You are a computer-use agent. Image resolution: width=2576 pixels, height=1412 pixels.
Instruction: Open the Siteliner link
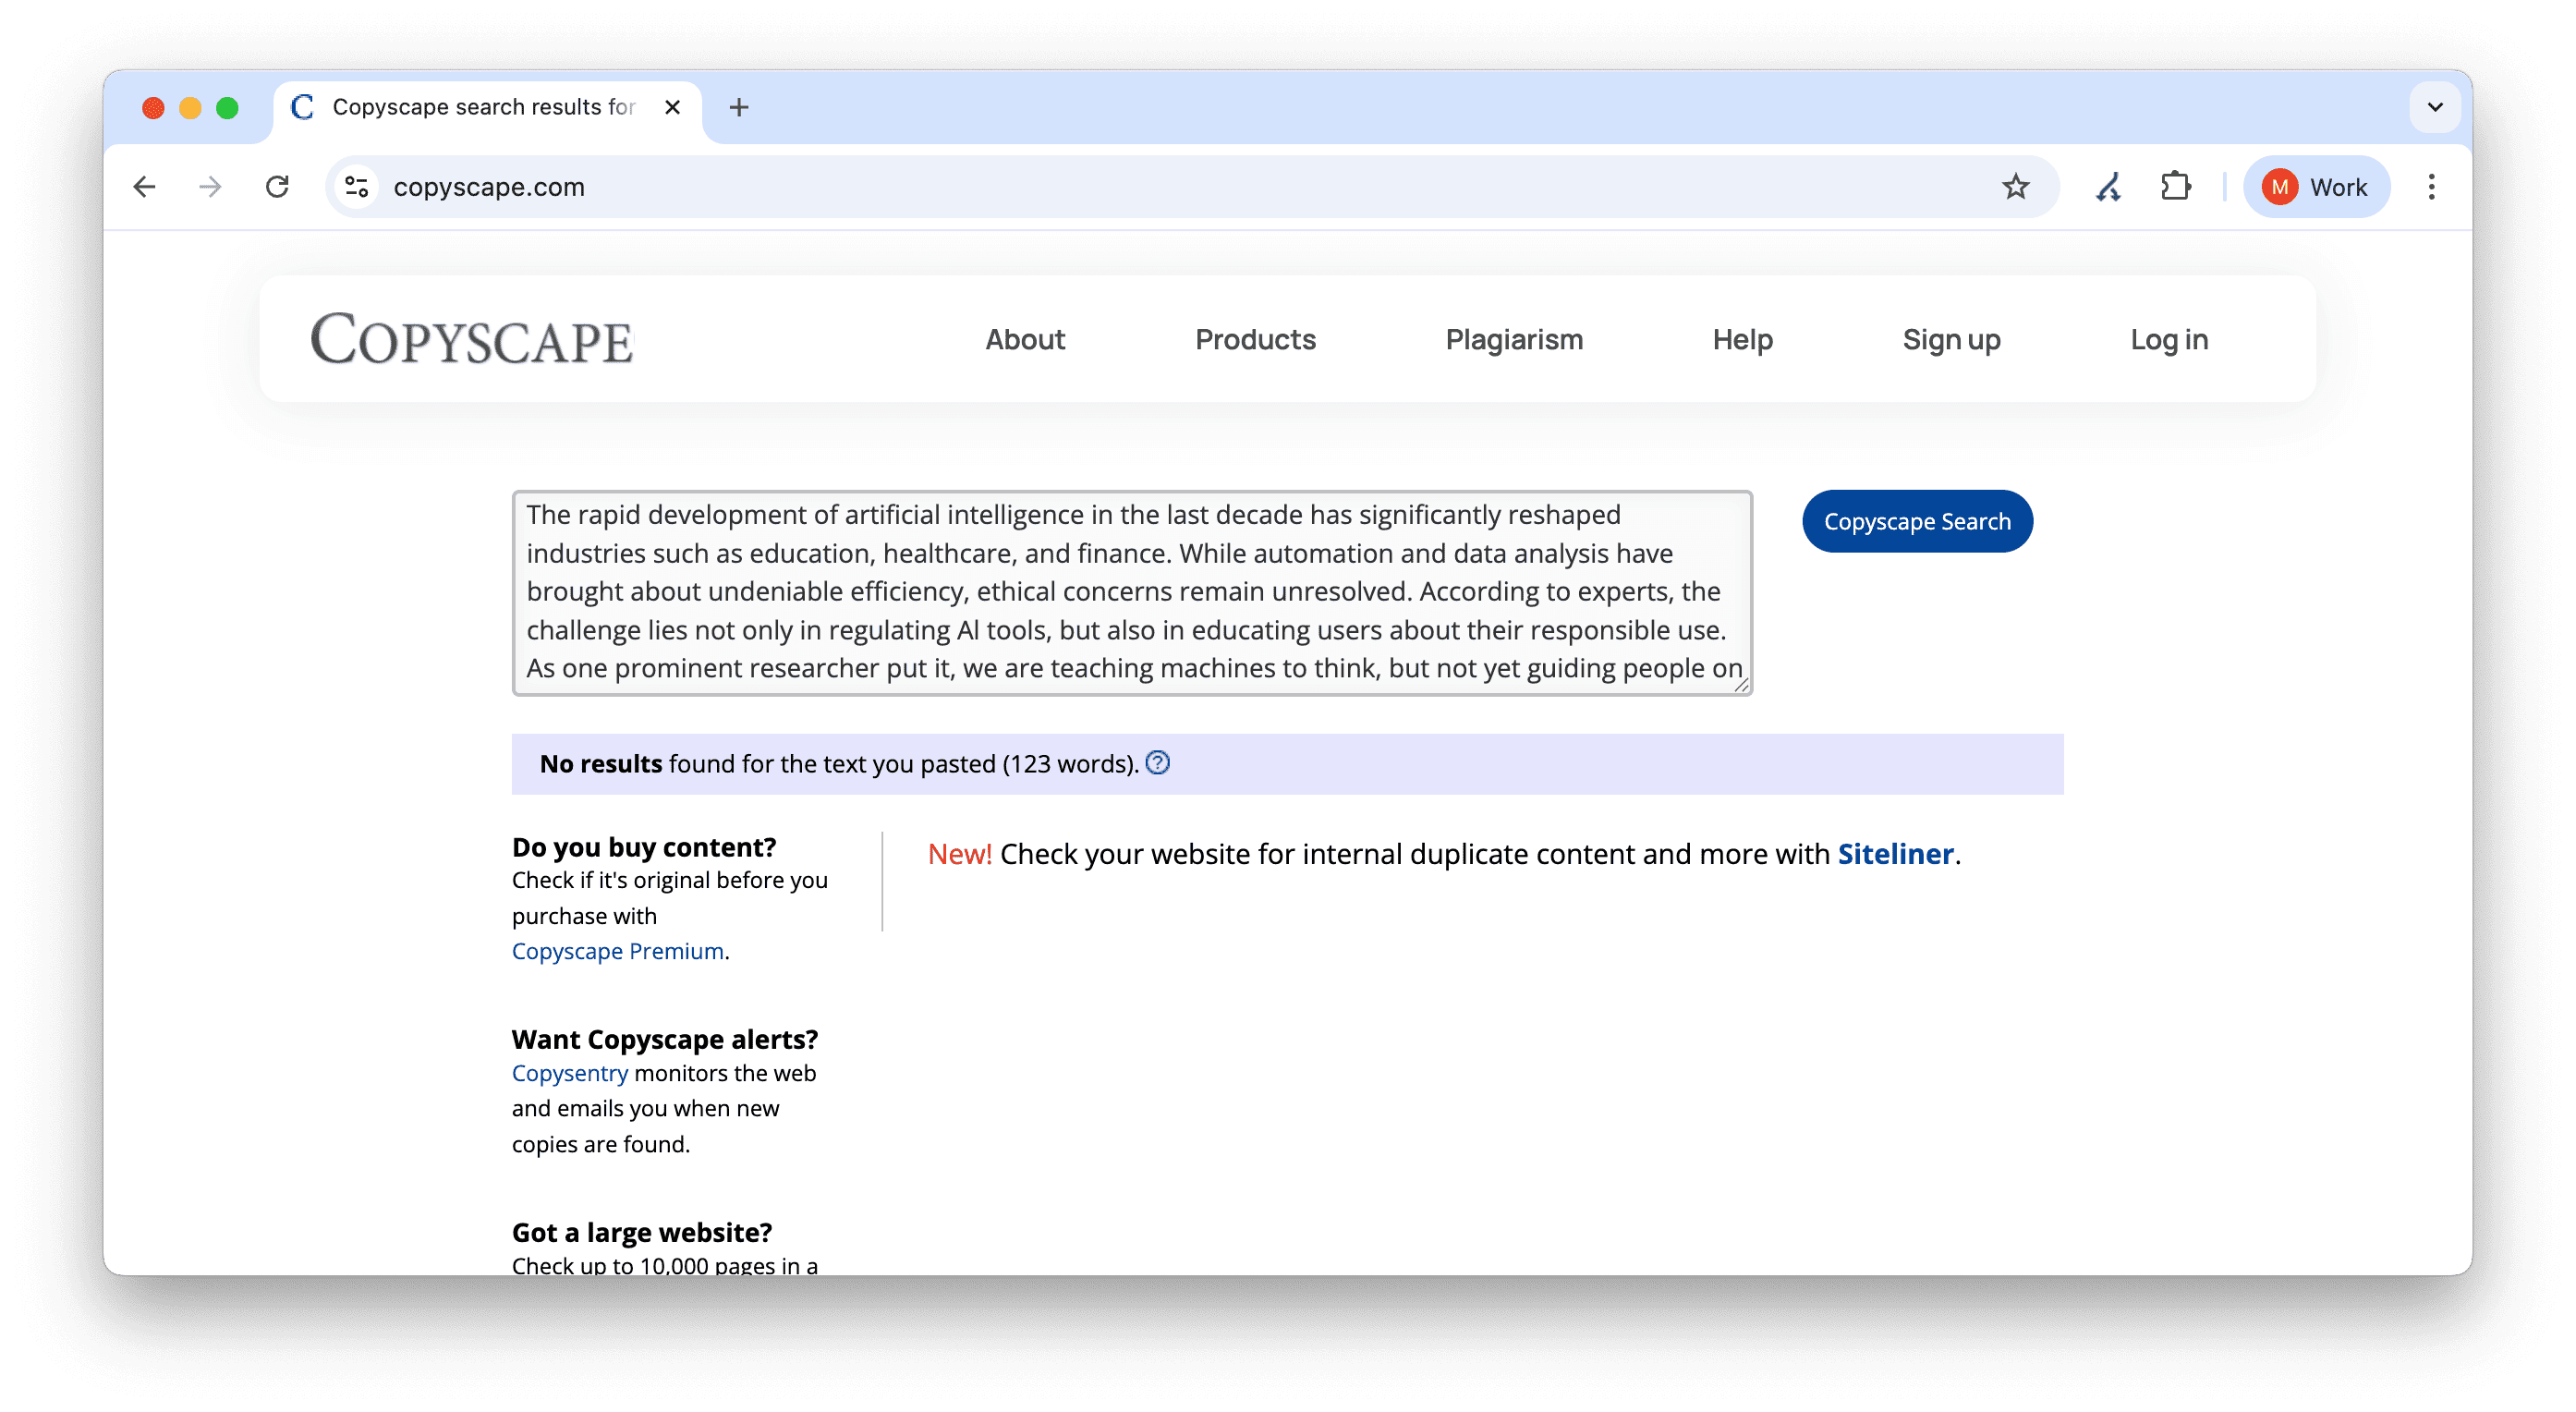coord(1895,853)
